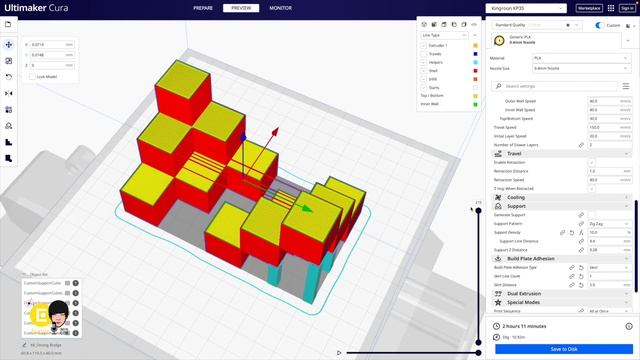Collapse the Travel settings section
Viewport: 640px width, 360px height.
click(562, 154)
